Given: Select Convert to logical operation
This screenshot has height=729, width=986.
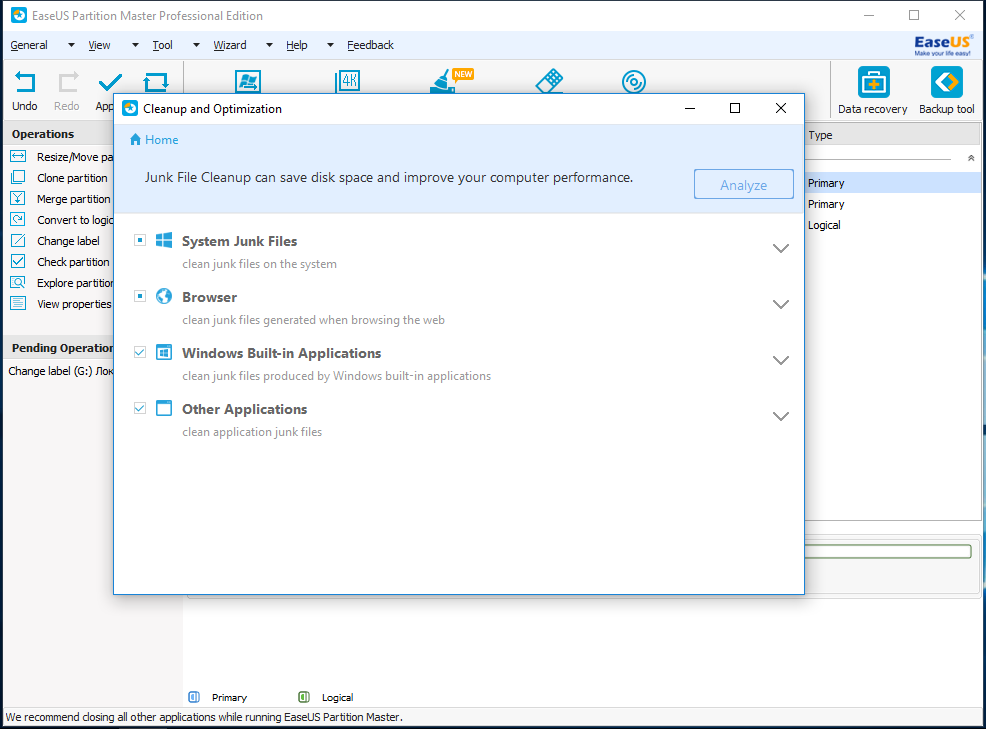Looking at the screenshot, I should coord(62,220).
